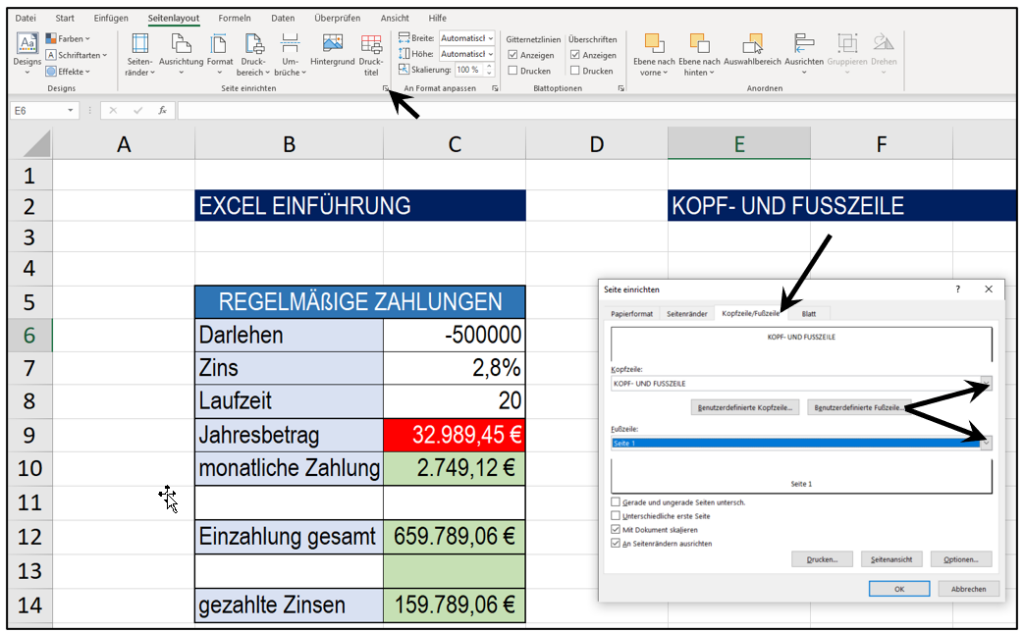Launch the An Format anpassen dialog launcher

tap(494, 88)
